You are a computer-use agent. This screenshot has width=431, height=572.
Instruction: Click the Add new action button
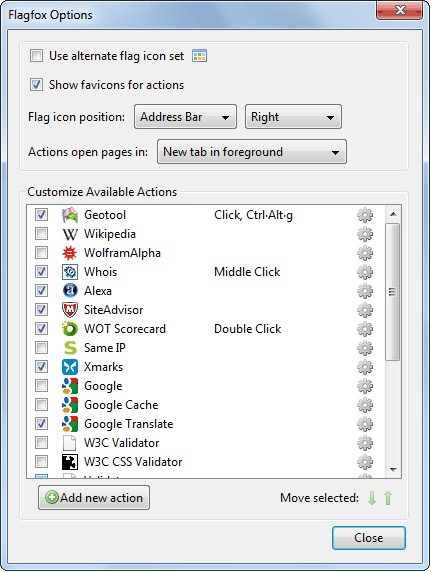[94, 498]
